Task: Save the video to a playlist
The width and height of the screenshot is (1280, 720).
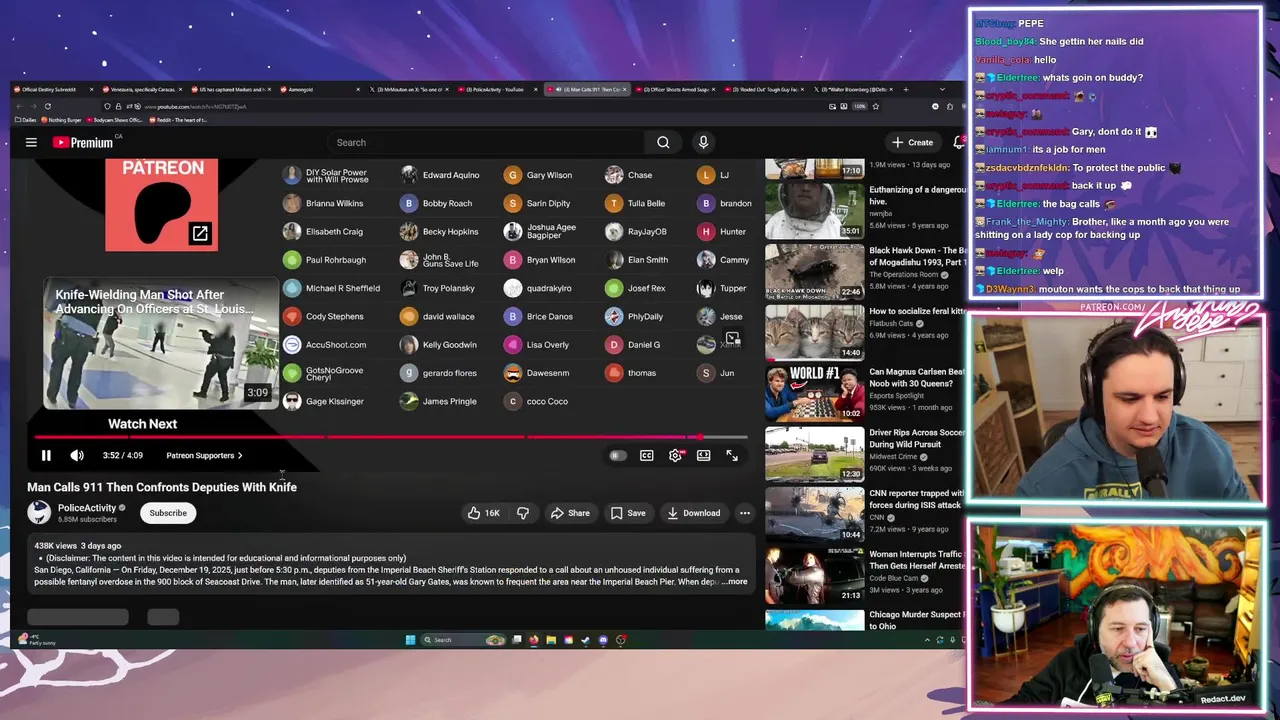Action: click(x=628, y=513)
